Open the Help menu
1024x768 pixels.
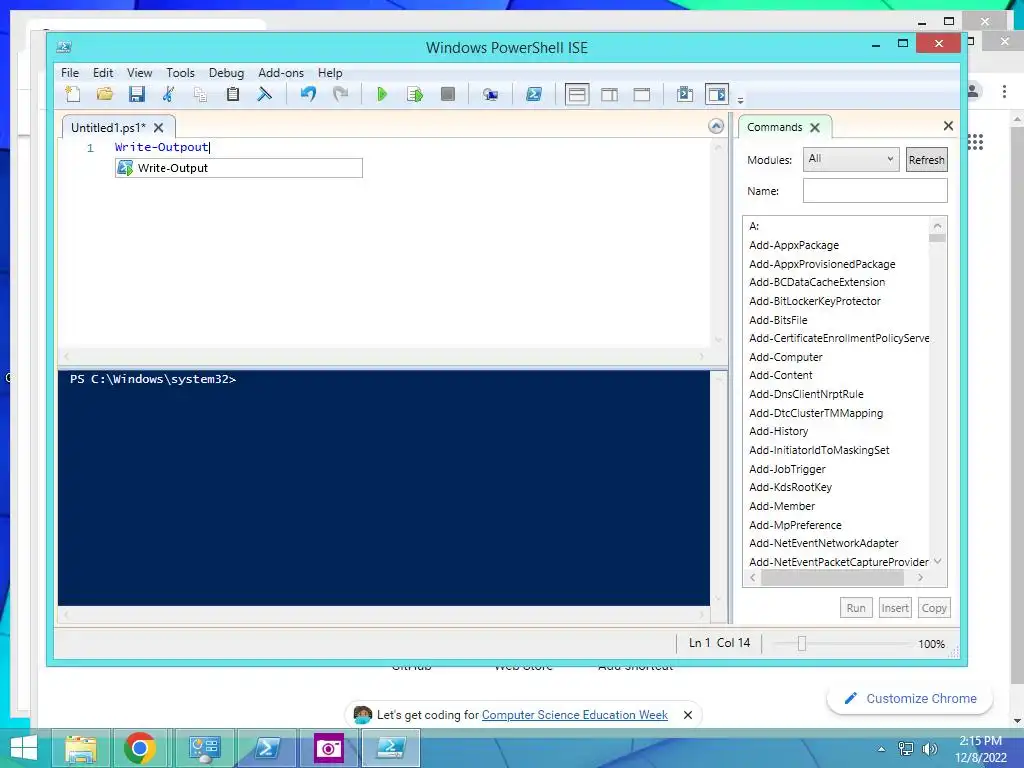click(330, 72)
